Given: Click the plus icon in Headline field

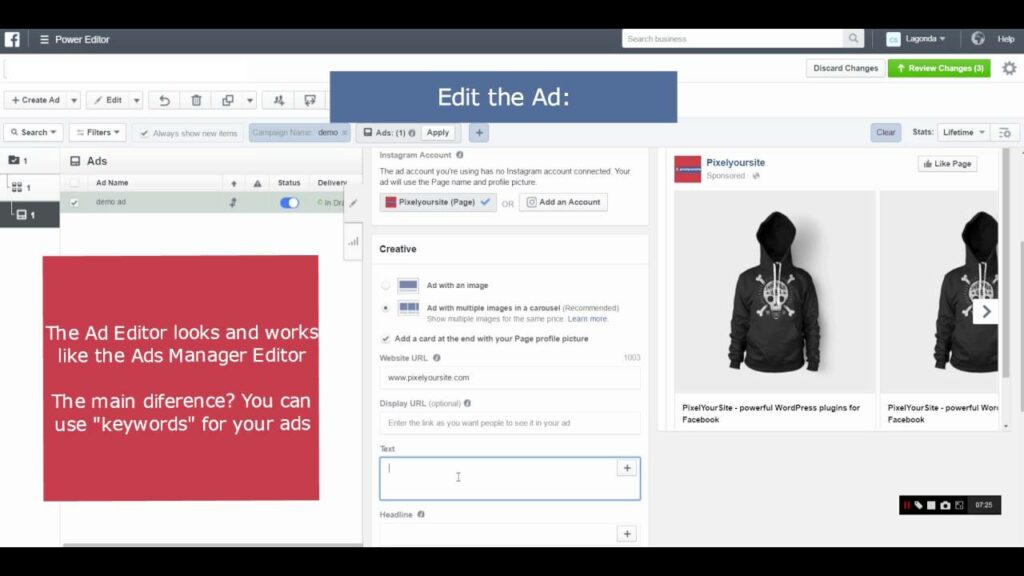Looking at the screenshot, I should pos(627,534).
